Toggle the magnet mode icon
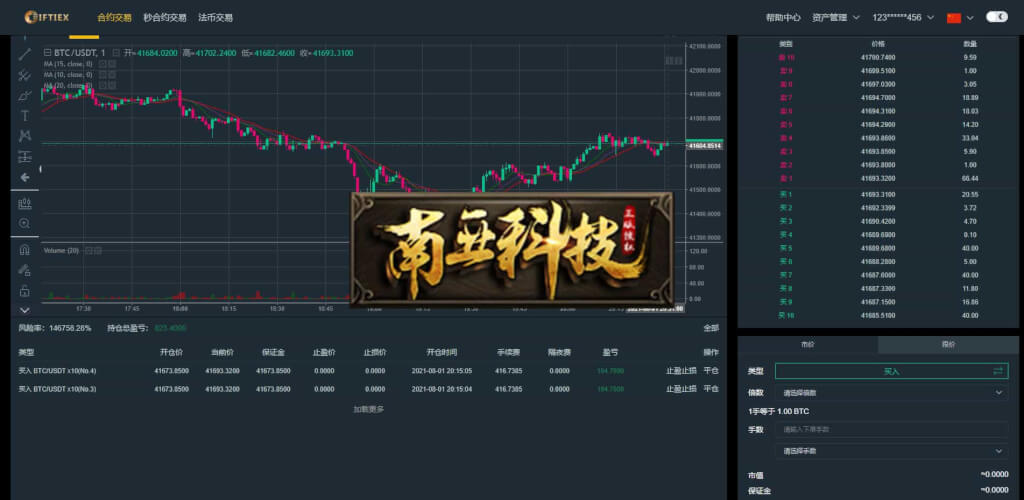Screen dimensions: 1024x500 (x=25, y=249)
